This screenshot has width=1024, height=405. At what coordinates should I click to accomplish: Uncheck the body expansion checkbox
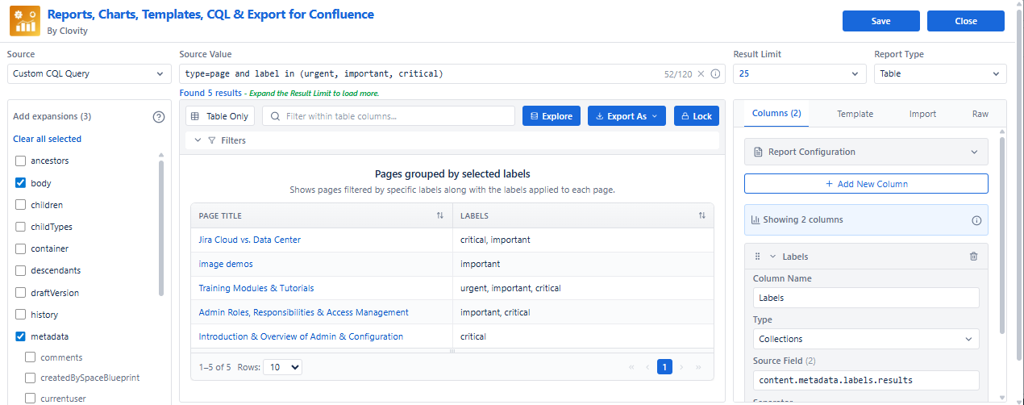pos(20,183)
